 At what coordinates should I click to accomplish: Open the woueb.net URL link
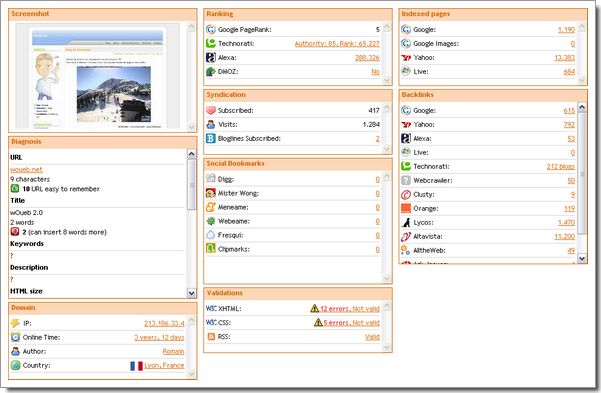[x=26, y=169]
